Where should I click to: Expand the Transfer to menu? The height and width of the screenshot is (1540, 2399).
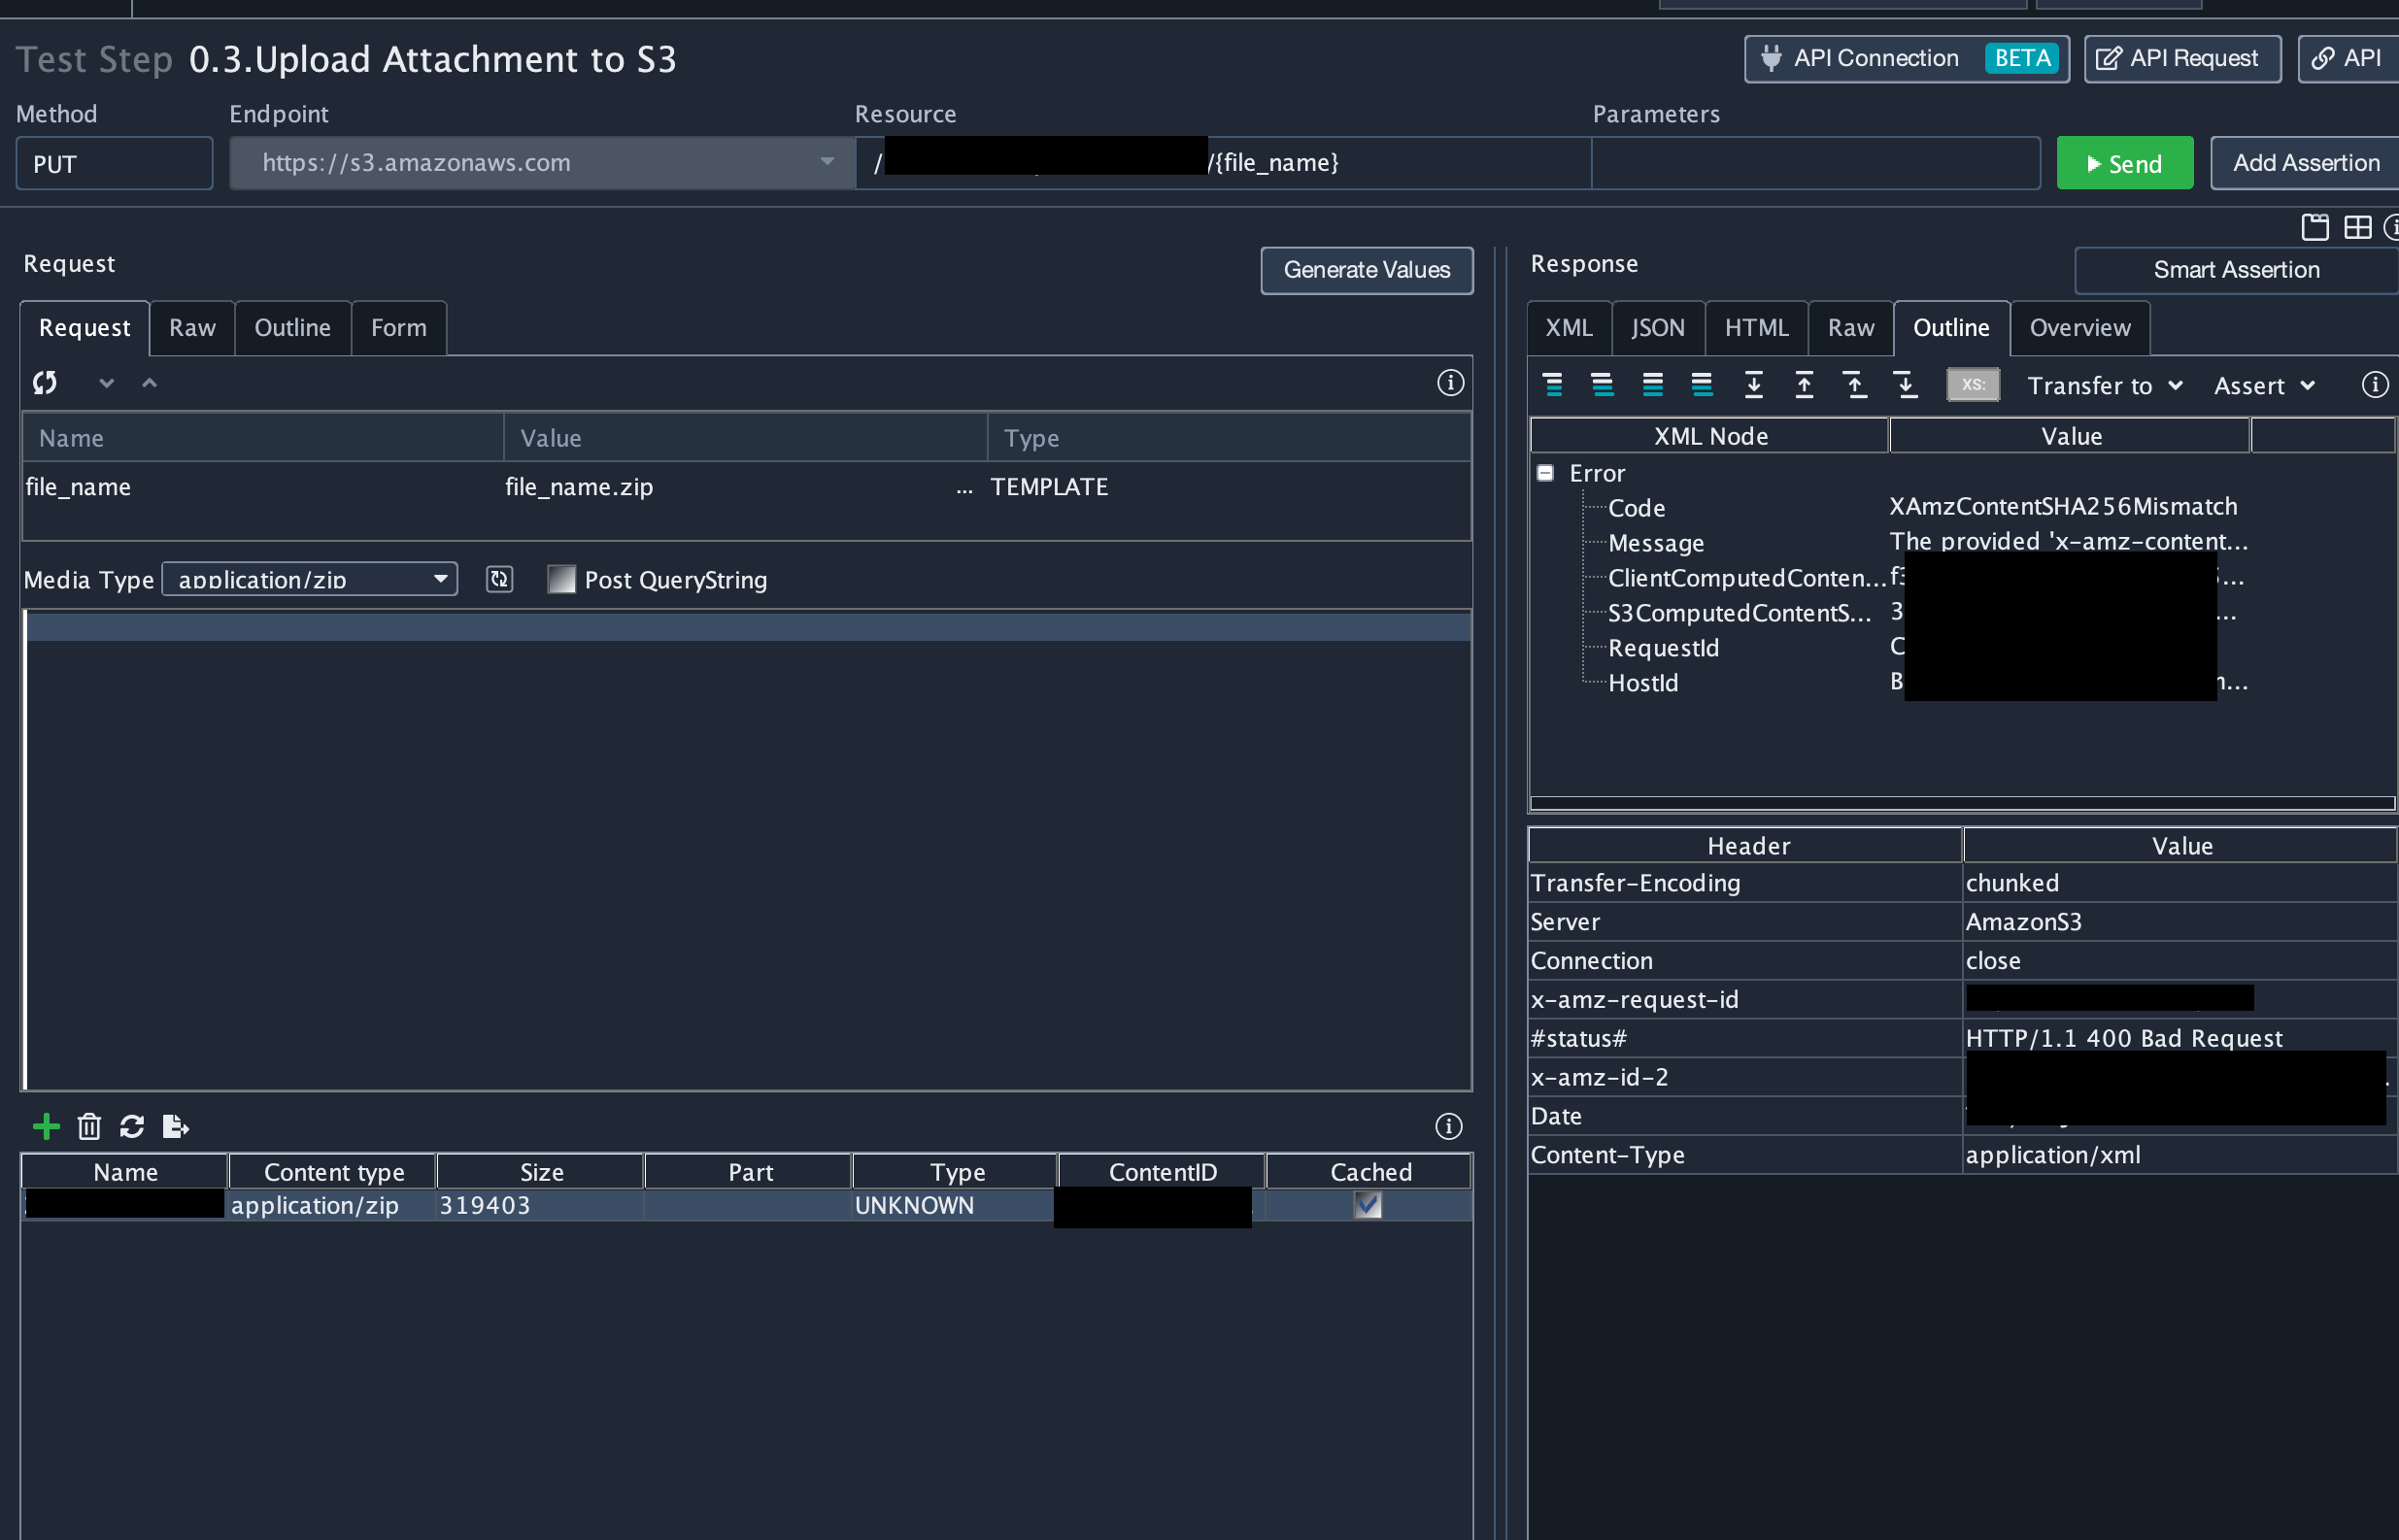[2104, 386]
